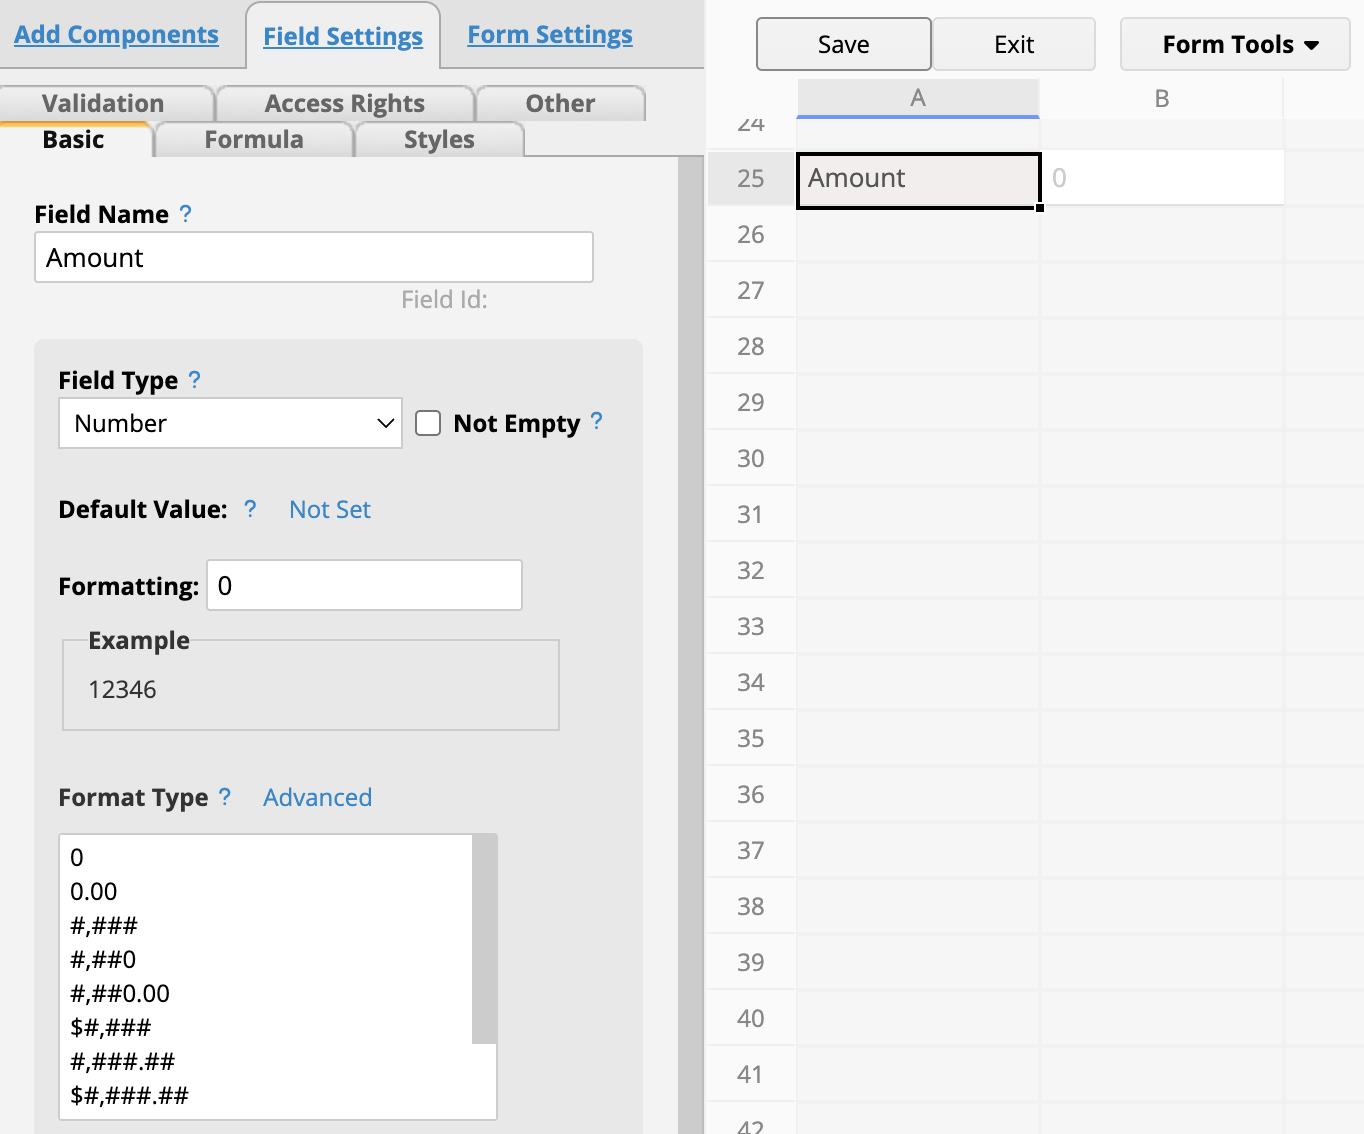
Task: Click the Format Type list scrollbar
Action: (x=484, y=940)
